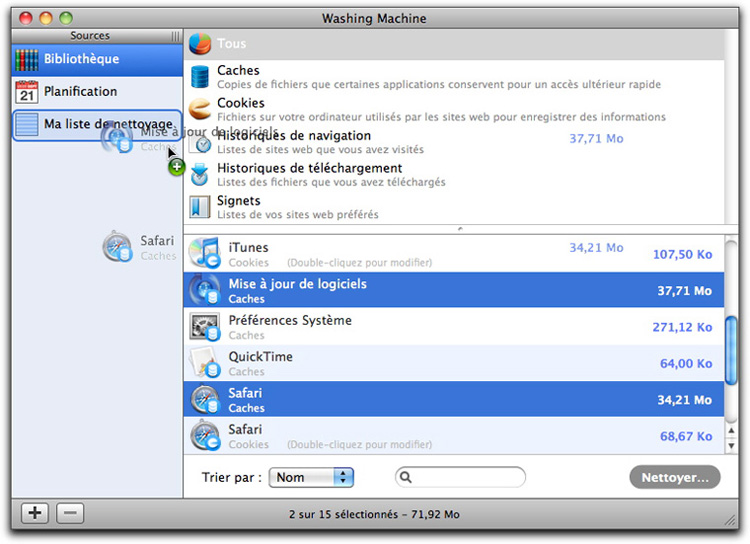Select the Cookies category
This screenshot has height=544, width=750.
[x=454, y=109]
